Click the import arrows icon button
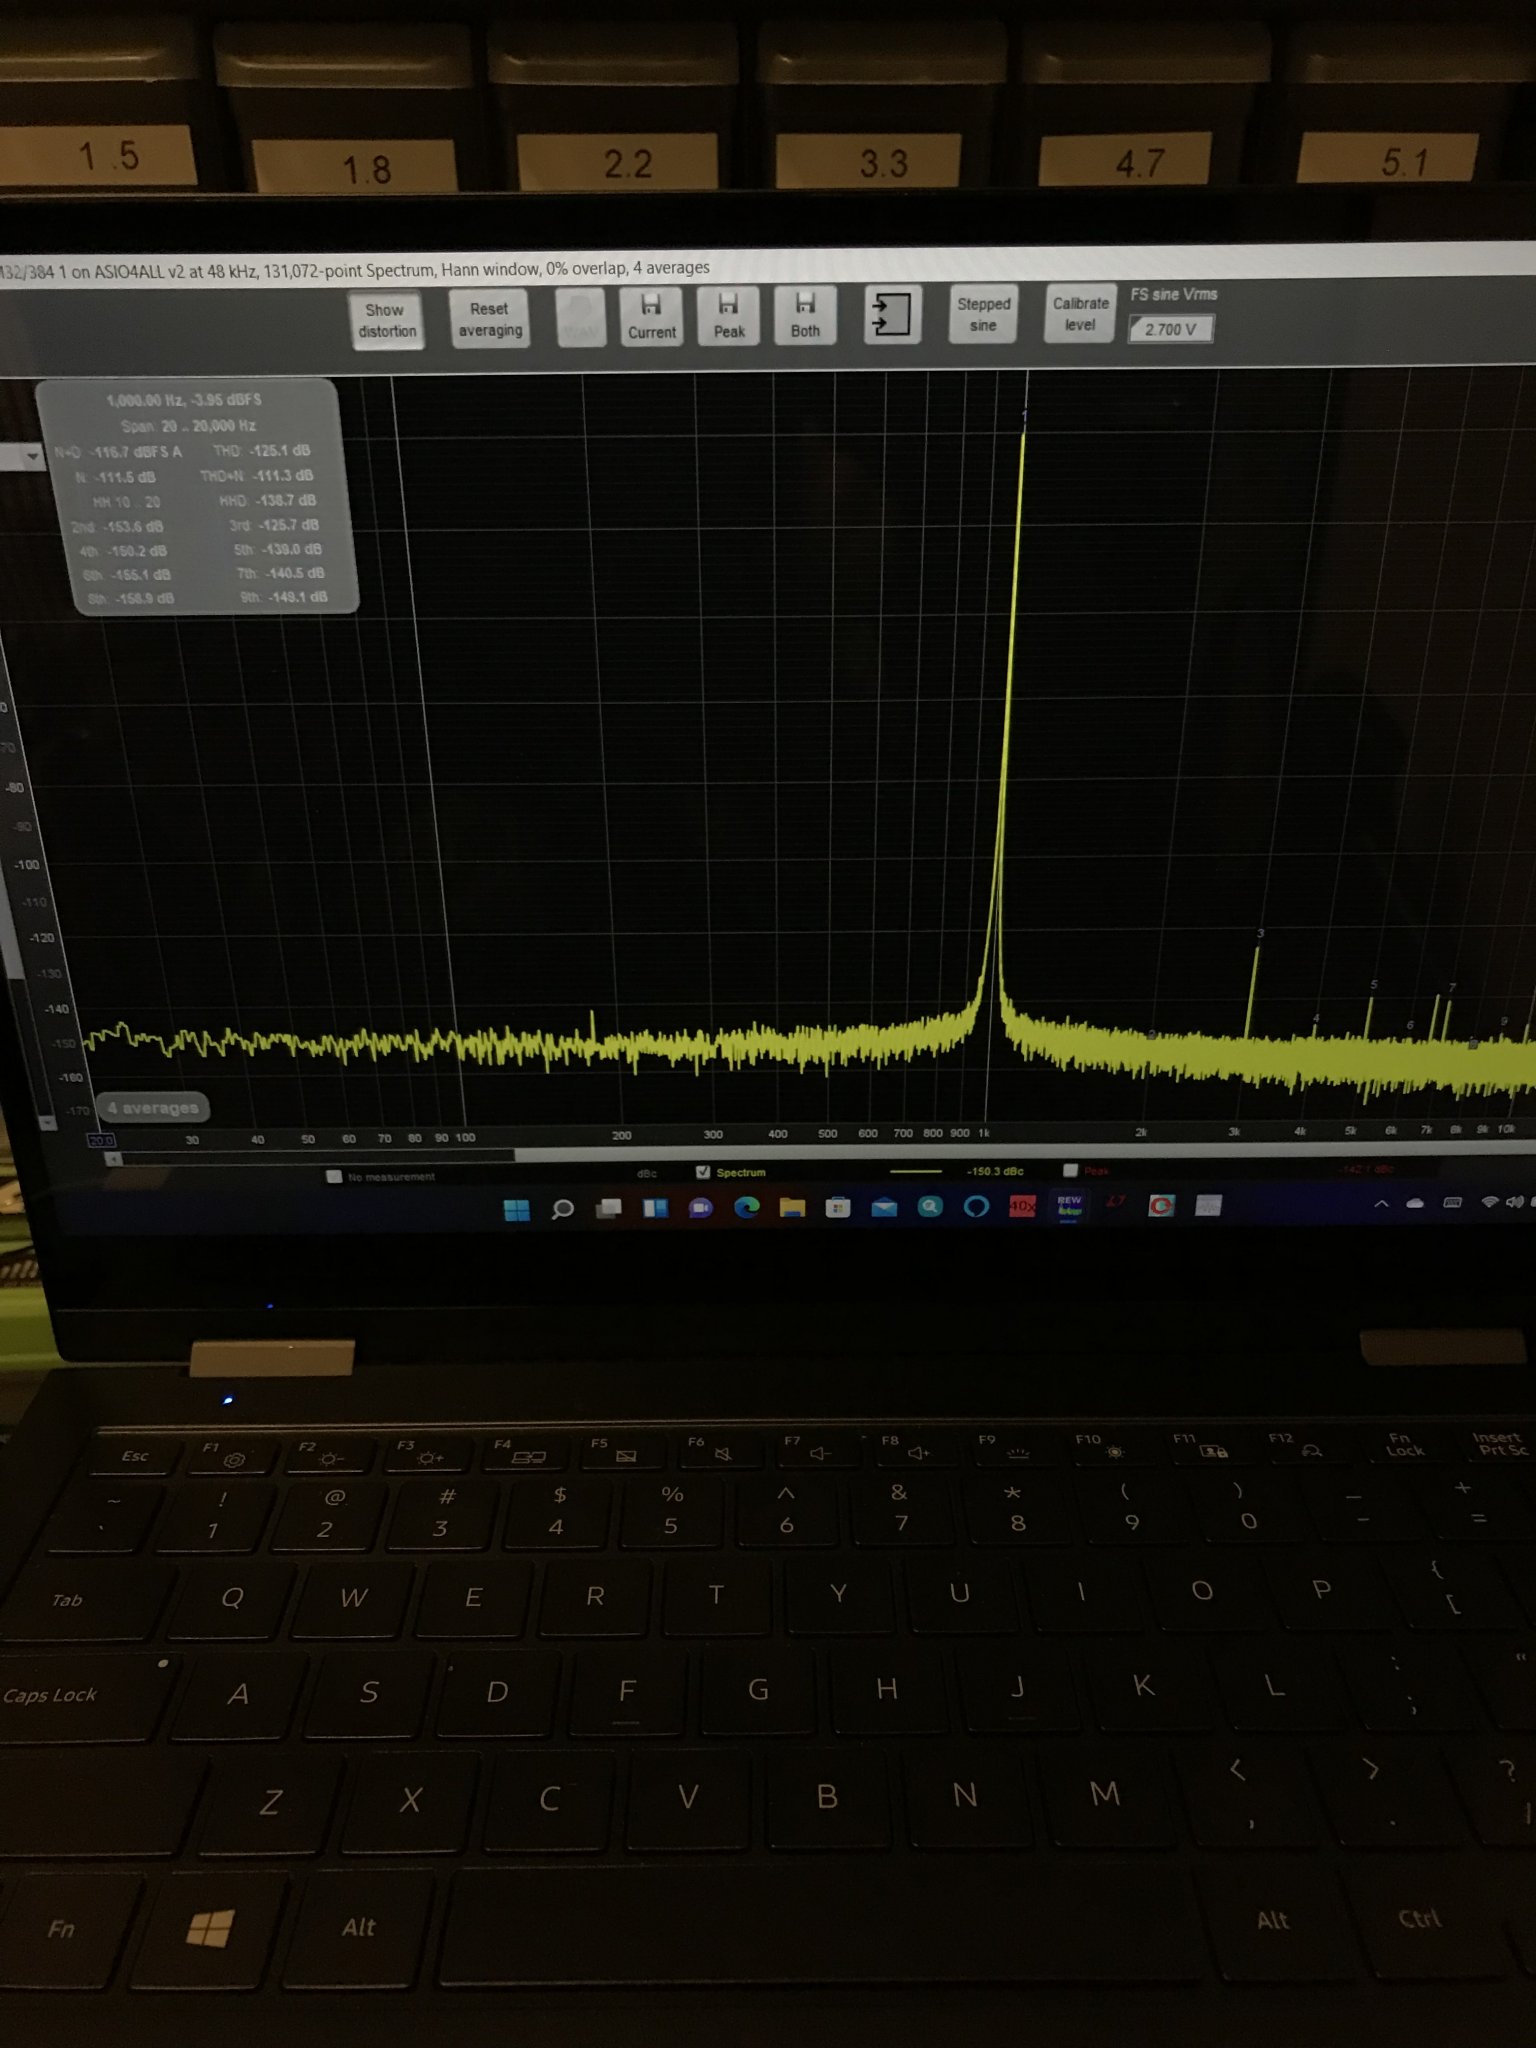This screenshot has height=2048, width=1536. [891, 314]
